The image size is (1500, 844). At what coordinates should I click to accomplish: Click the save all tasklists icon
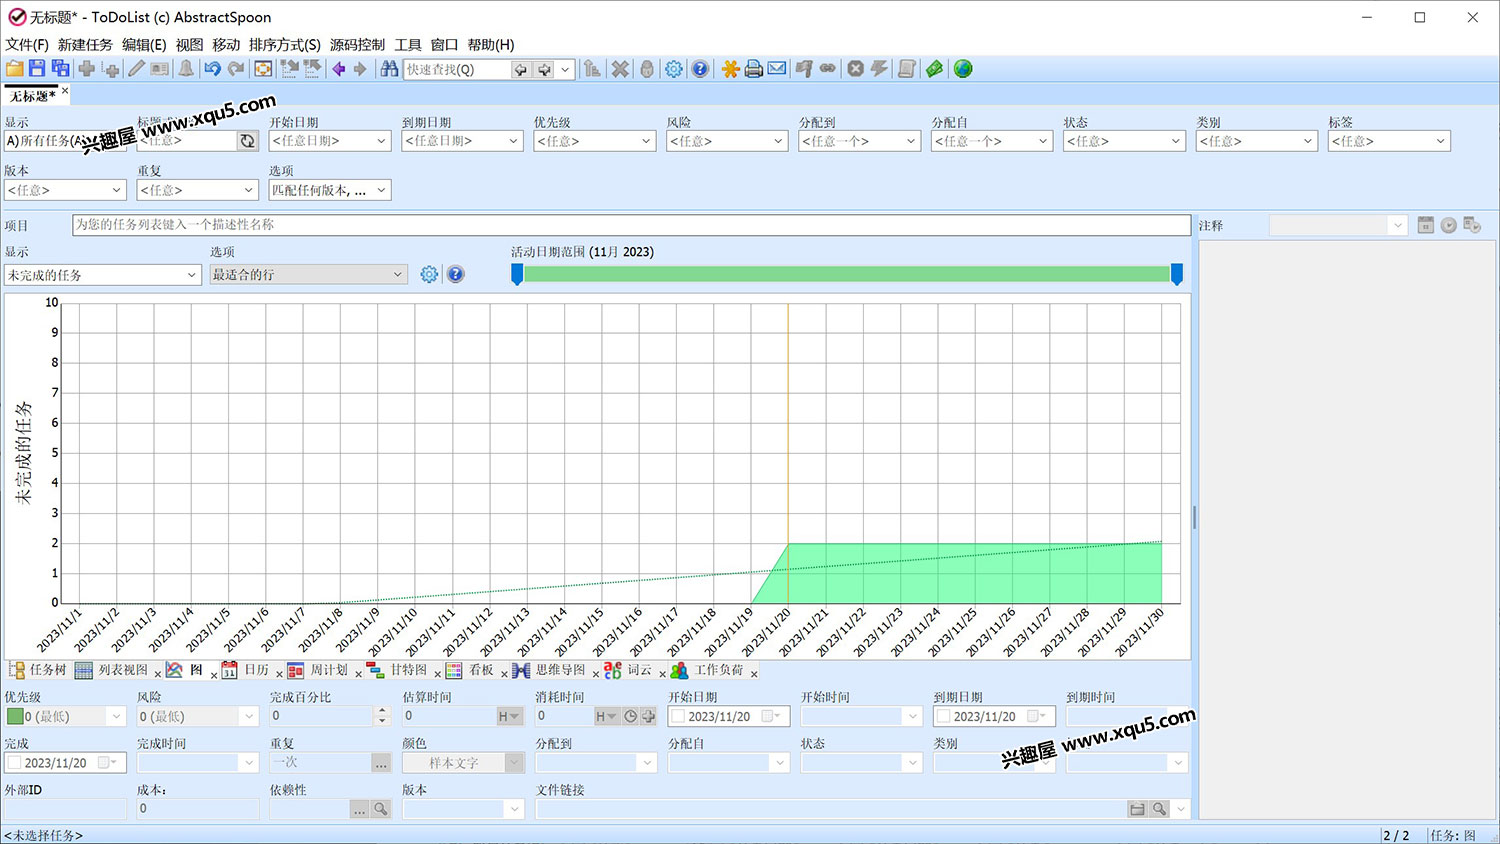(60, 69)
